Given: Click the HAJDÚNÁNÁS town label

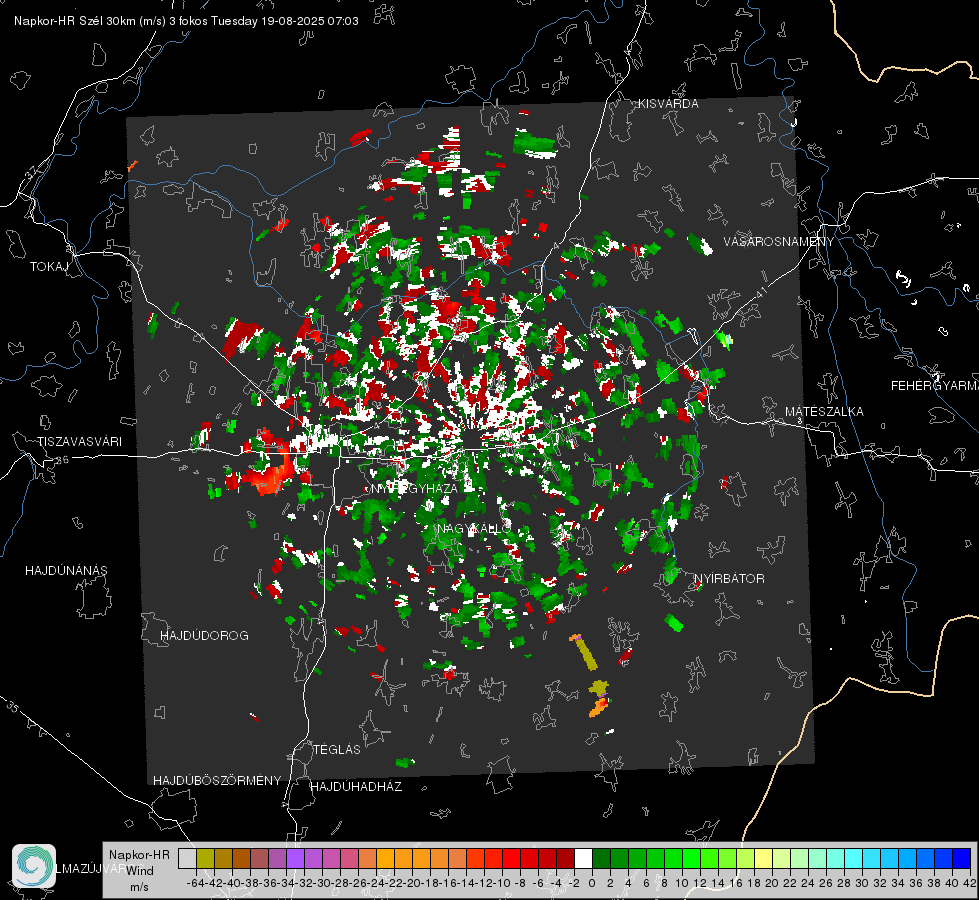Looking at the screenshot, I should click(x=66, y=571).
